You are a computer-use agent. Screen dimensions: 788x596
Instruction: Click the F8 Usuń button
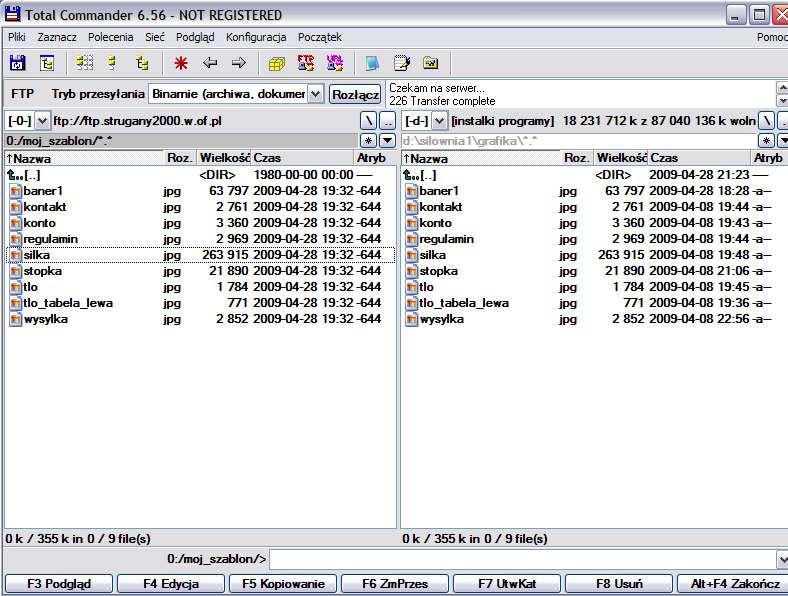pos(619,584)
